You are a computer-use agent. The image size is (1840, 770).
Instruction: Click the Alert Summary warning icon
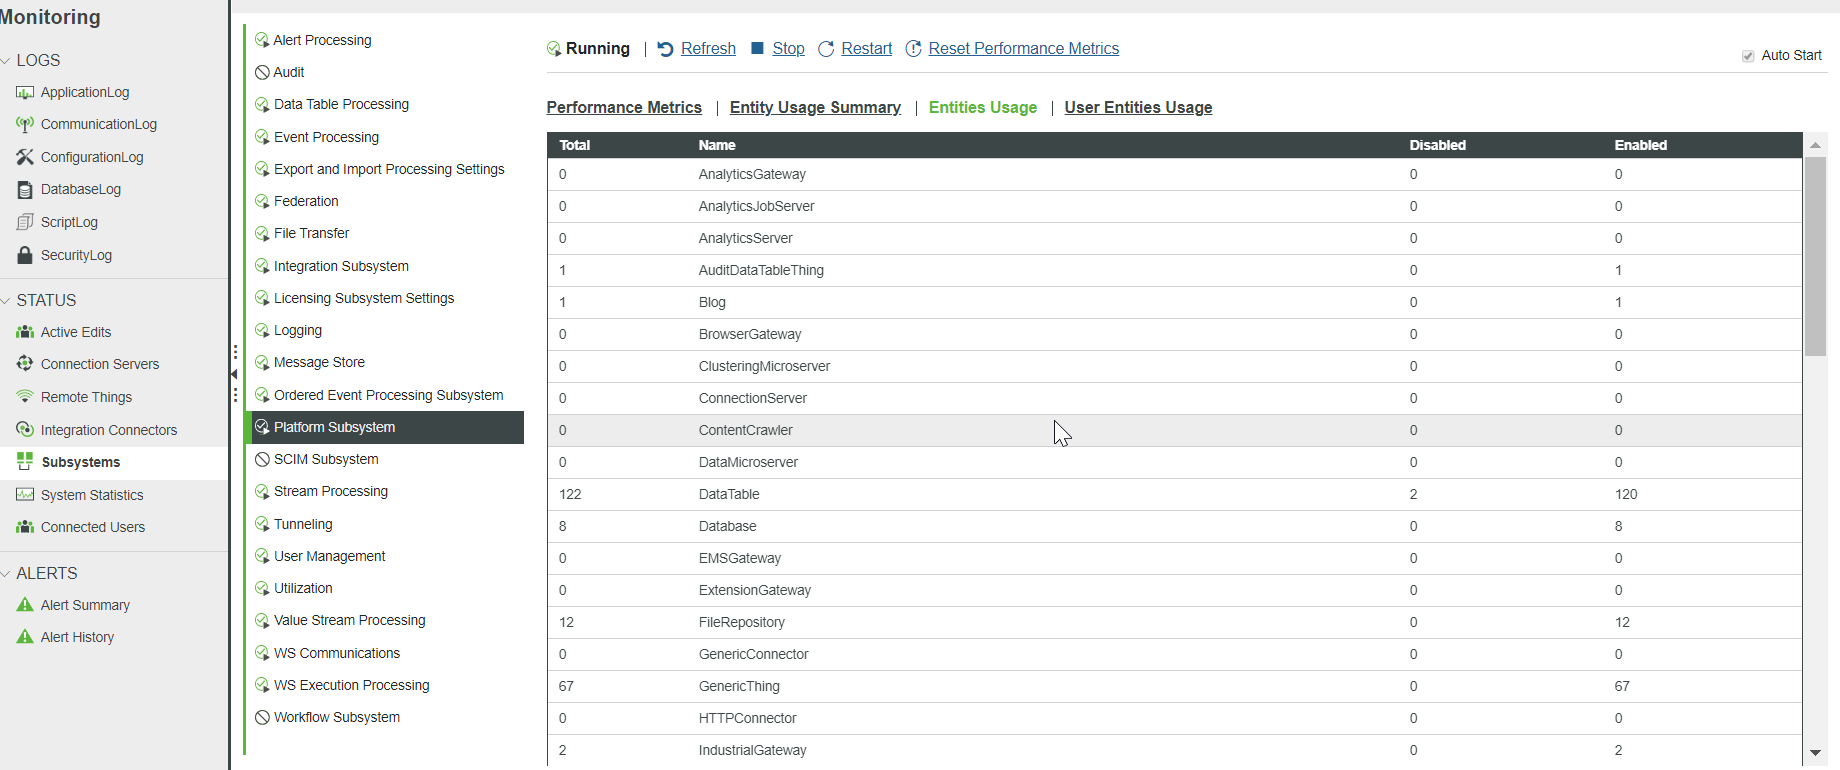pos(25,605)
